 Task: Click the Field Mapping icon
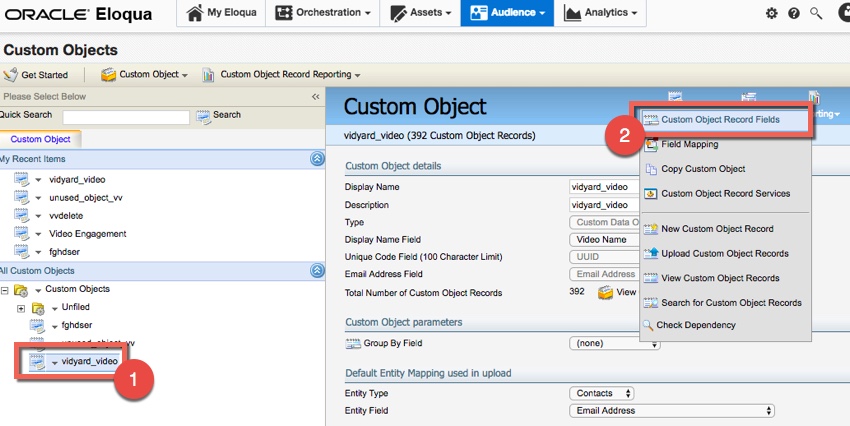(651, 145)
